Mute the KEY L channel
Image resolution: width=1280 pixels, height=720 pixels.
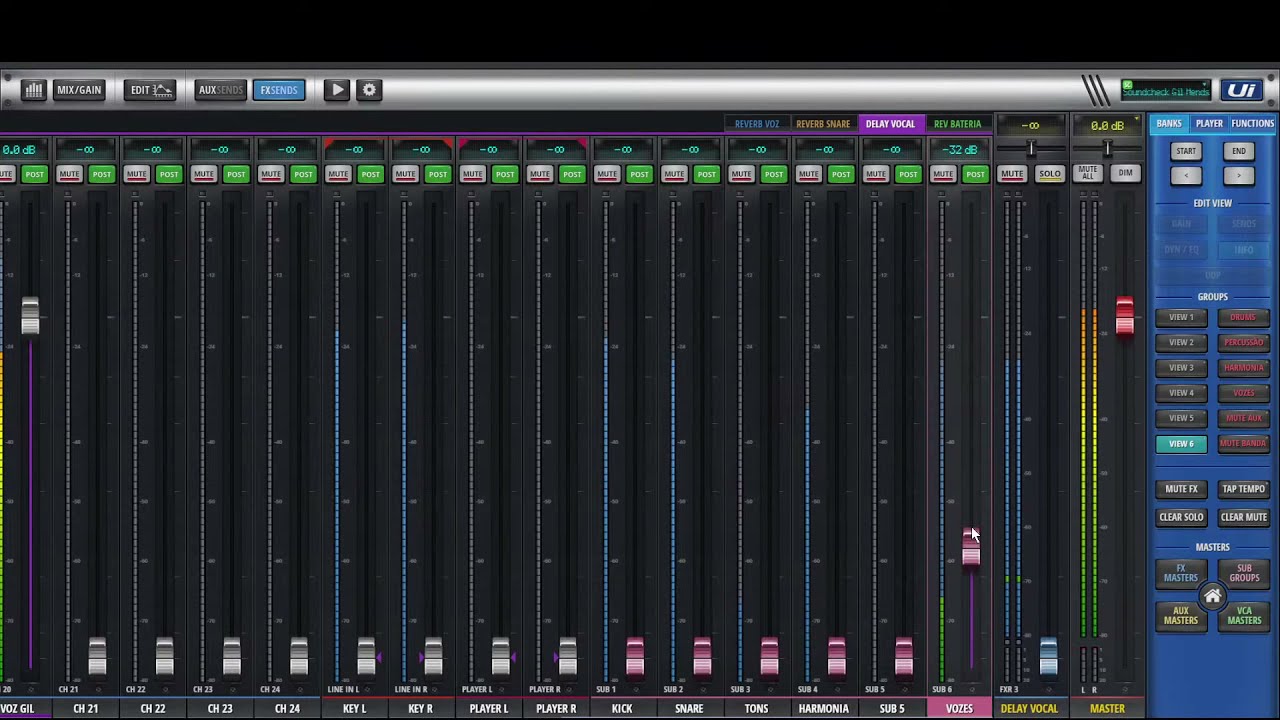coord(338,174)
